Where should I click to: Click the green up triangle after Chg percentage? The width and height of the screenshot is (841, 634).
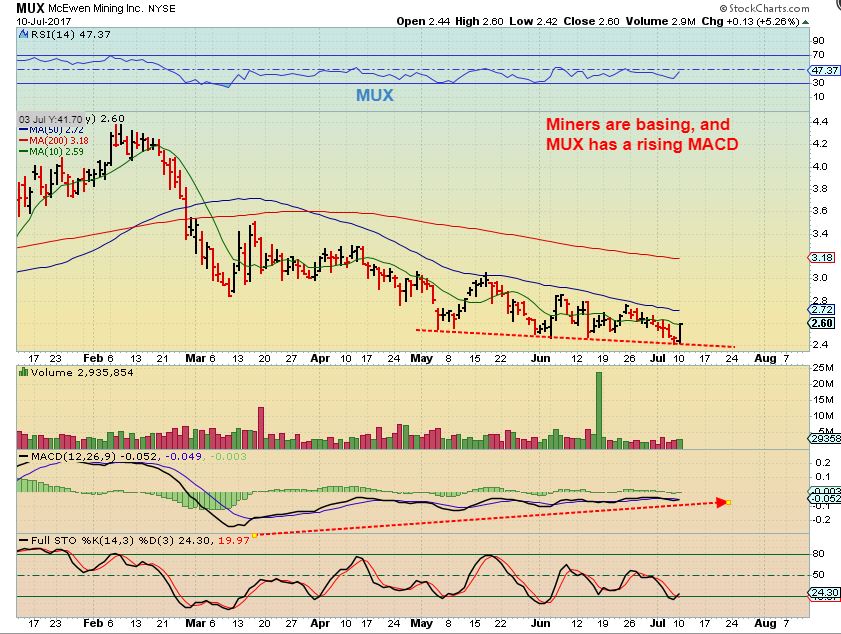(806, 22)
